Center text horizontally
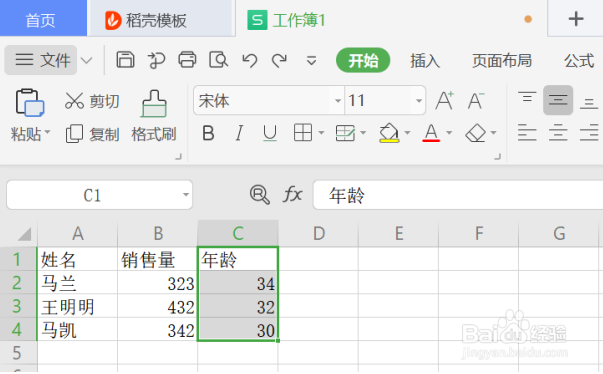The height and width of the screenshot is (374, 603). (558, 133)
